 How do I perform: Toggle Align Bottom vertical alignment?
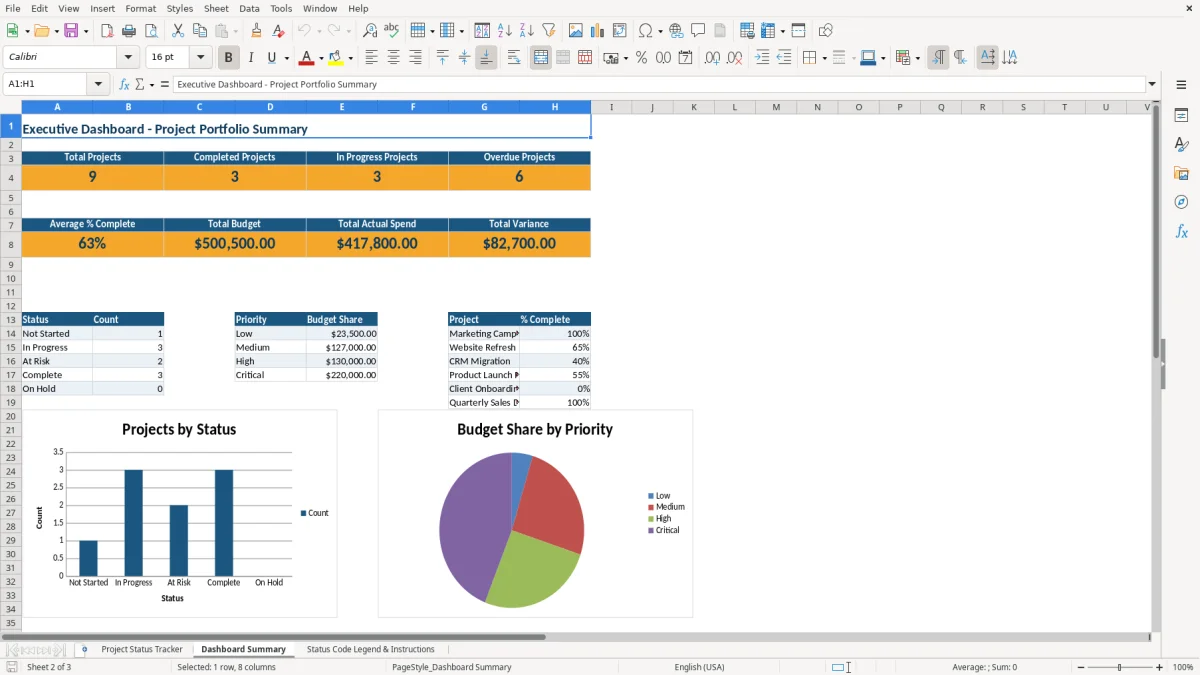486,58
